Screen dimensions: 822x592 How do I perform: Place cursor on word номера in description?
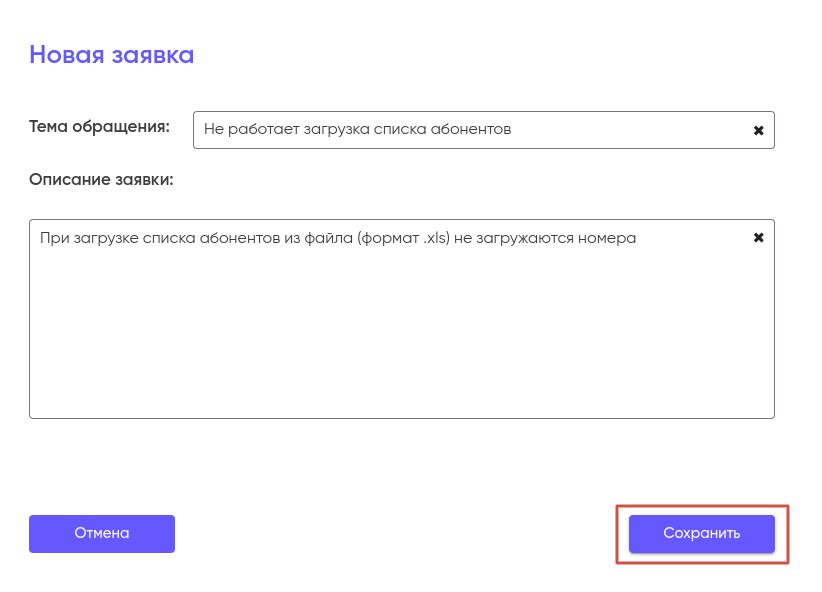click(607, 239)
